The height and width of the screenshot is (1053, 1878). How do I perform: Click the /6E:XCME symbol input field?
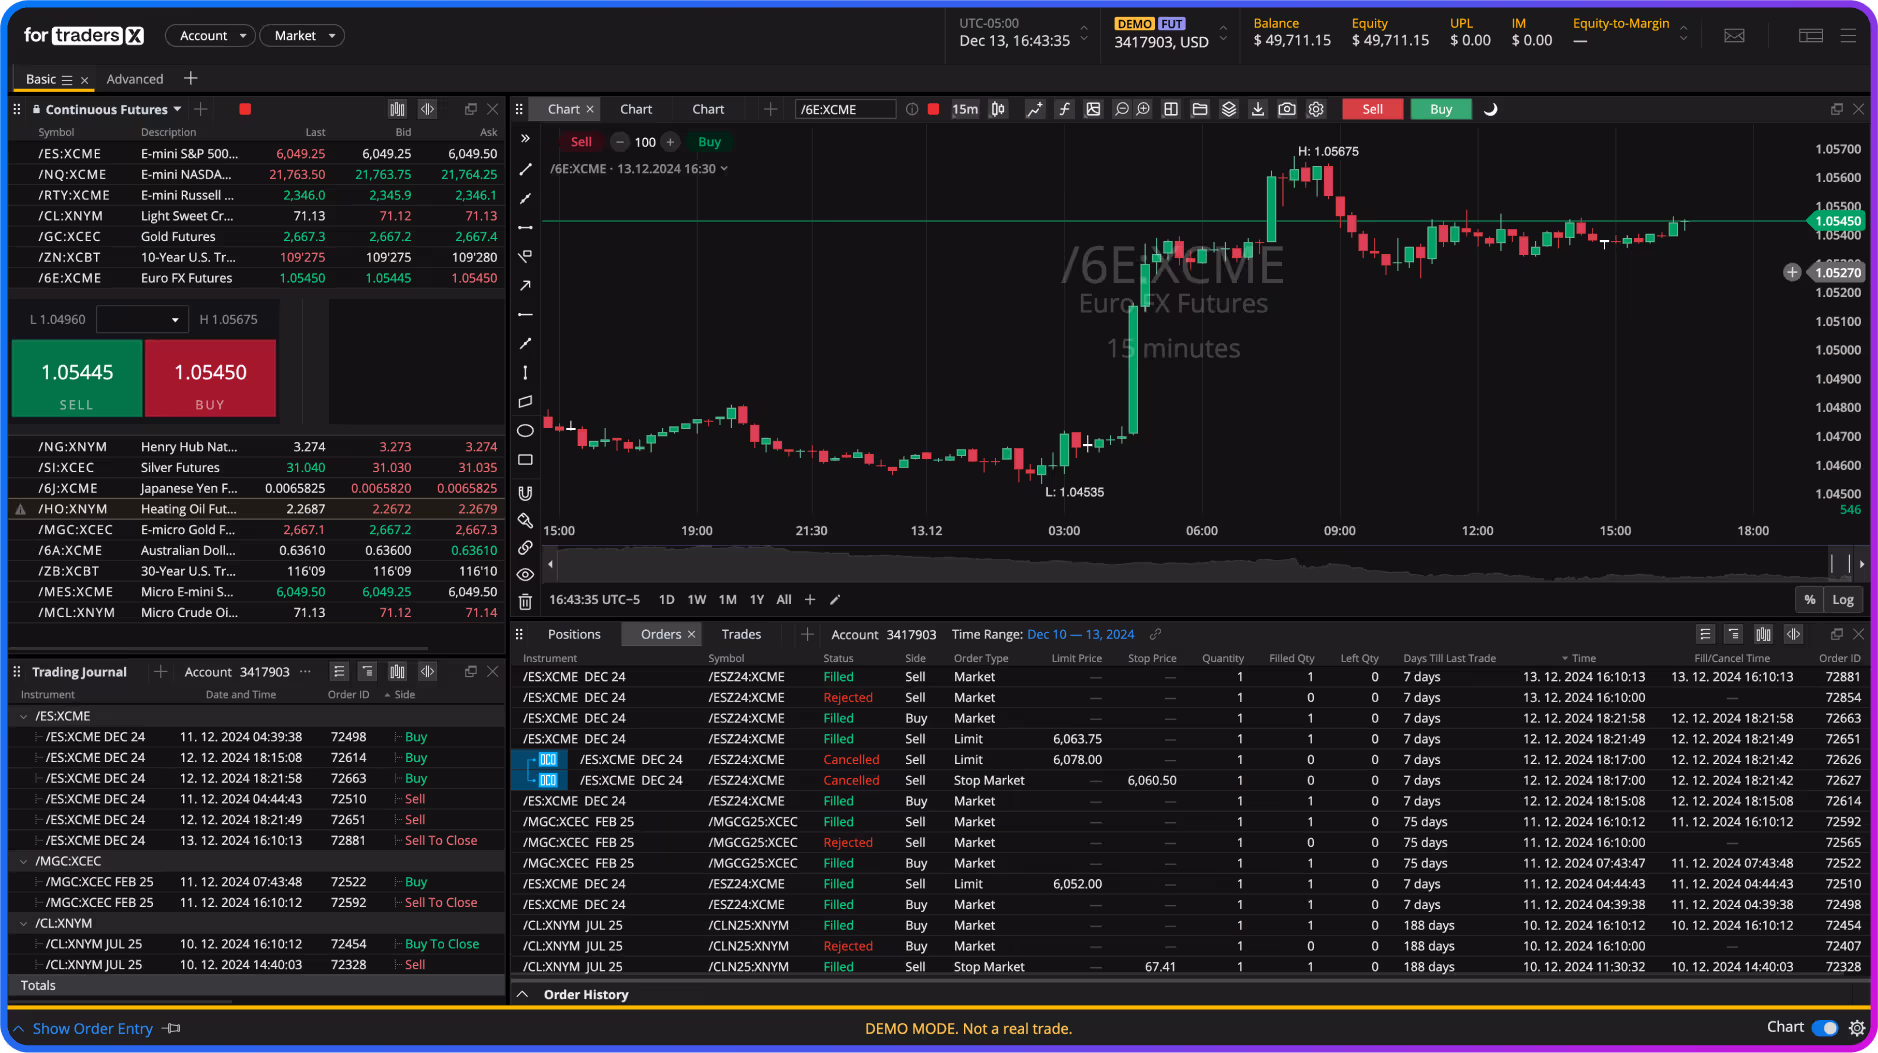[845, 108]
